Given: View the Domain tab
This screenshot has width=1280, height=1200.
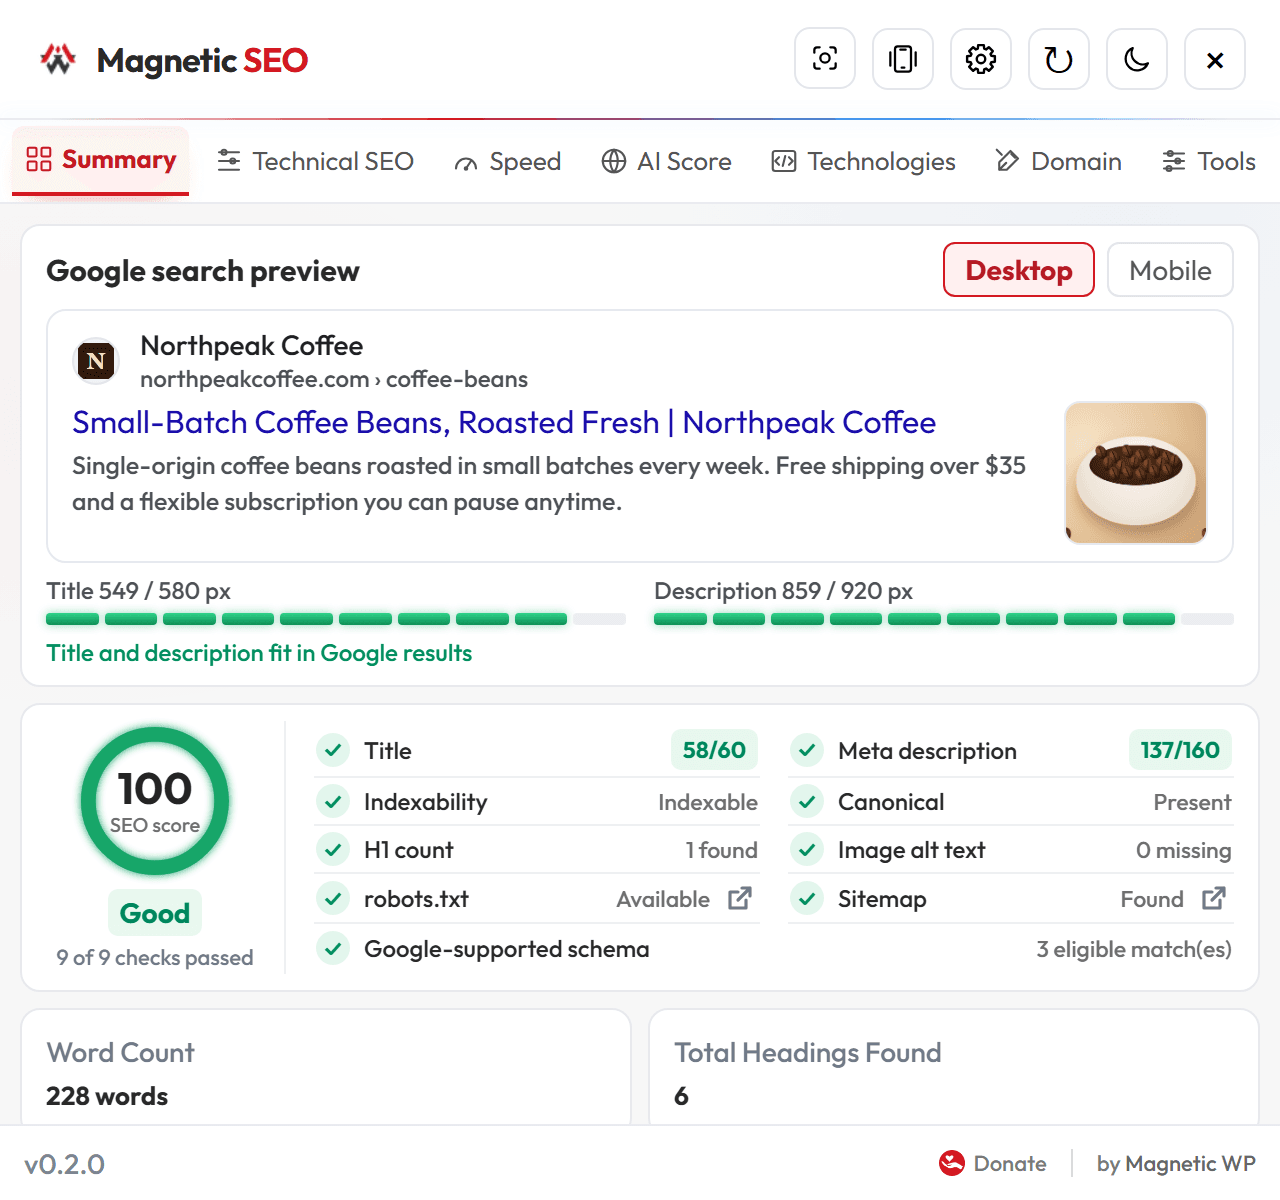Looking at the screenshot, I should [1059, 161].
